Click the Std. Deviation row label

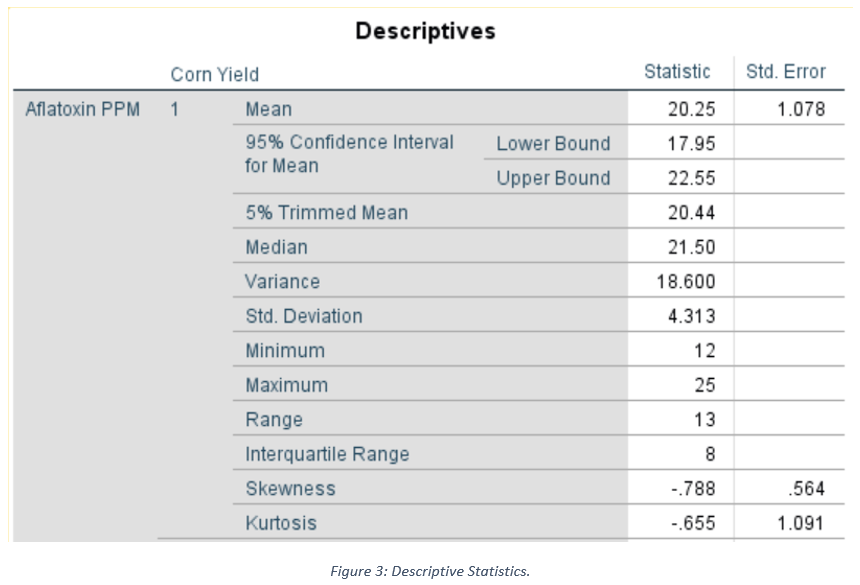coord(304,316)
